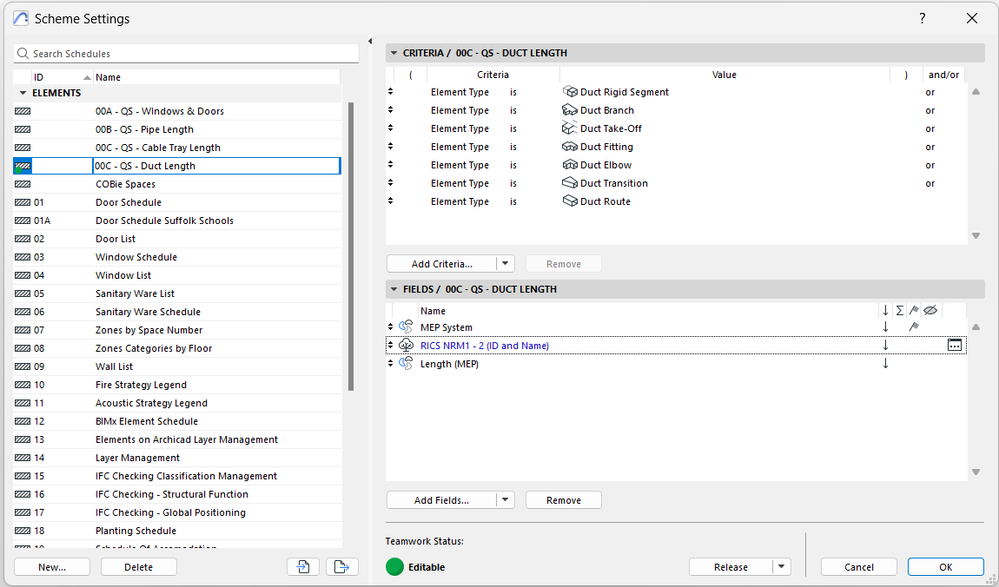The height and width of the screenshot is (587, 999).
Task: Sort schedule list by ID column header
Action: pos(62,77)
